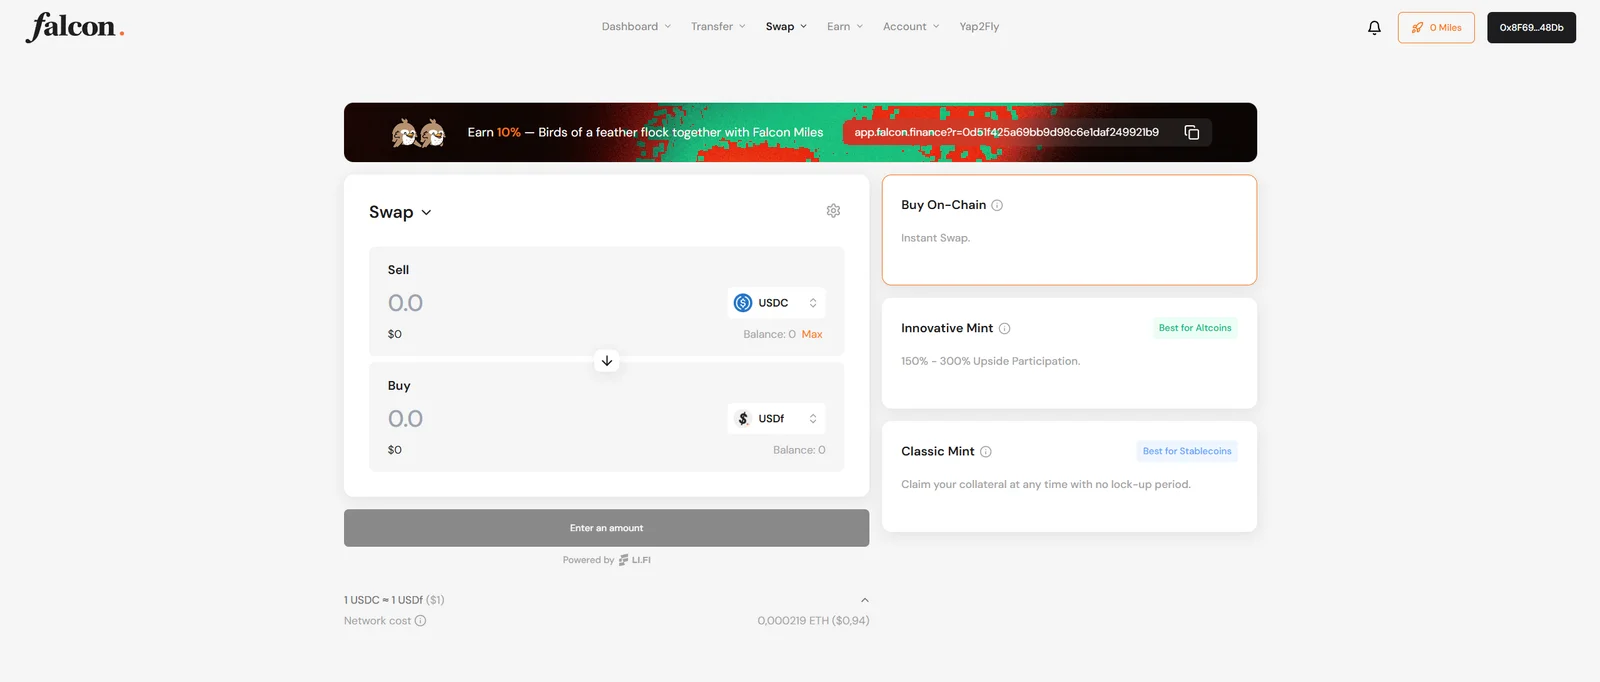Open USDf buy token selector
1600x682 pixels.
tap(777, 419)
